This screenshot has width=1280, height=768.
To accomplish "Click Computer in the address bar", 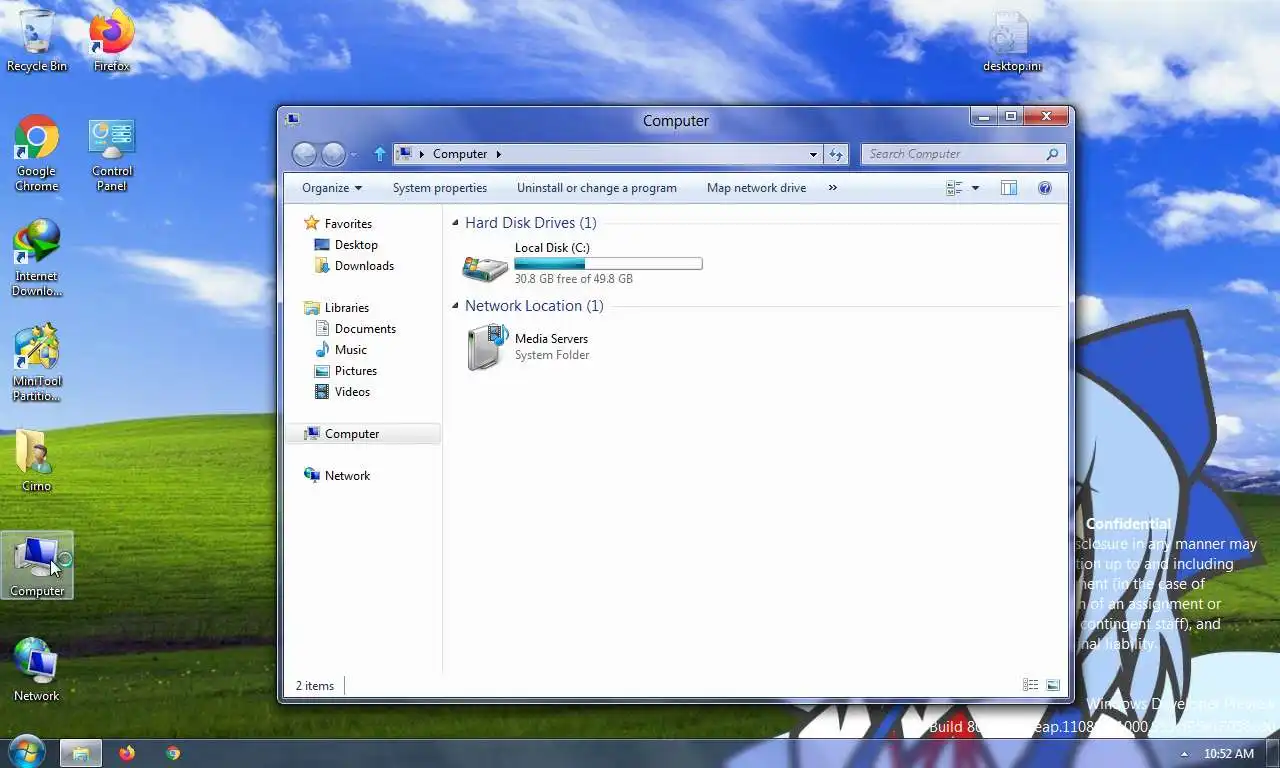I will pyautogui.click(x=460, y=154).
